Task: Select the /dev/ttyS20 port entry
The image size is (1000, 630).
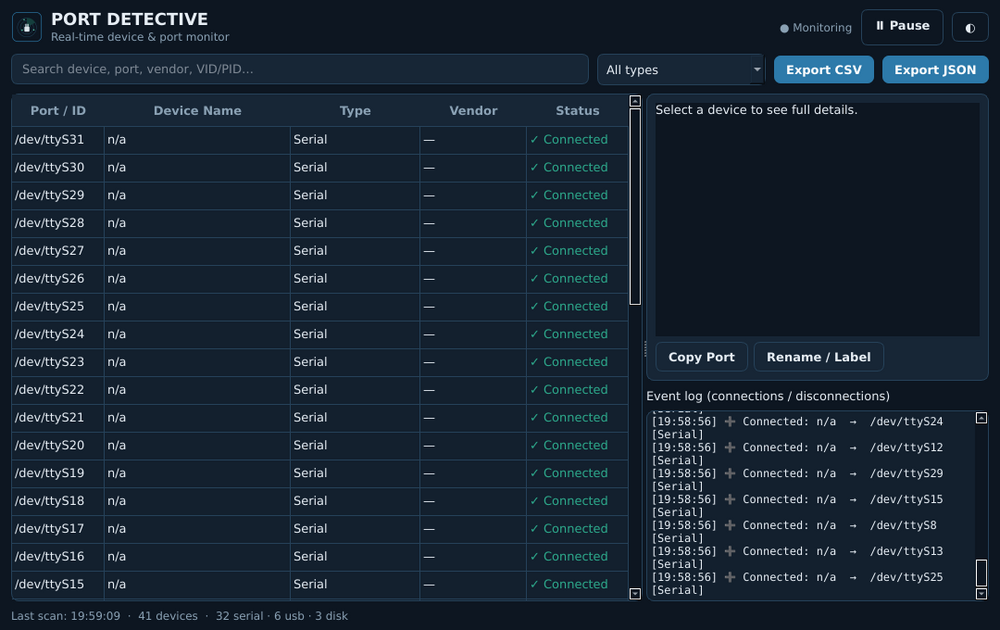Action: click(x=320, y=446)
